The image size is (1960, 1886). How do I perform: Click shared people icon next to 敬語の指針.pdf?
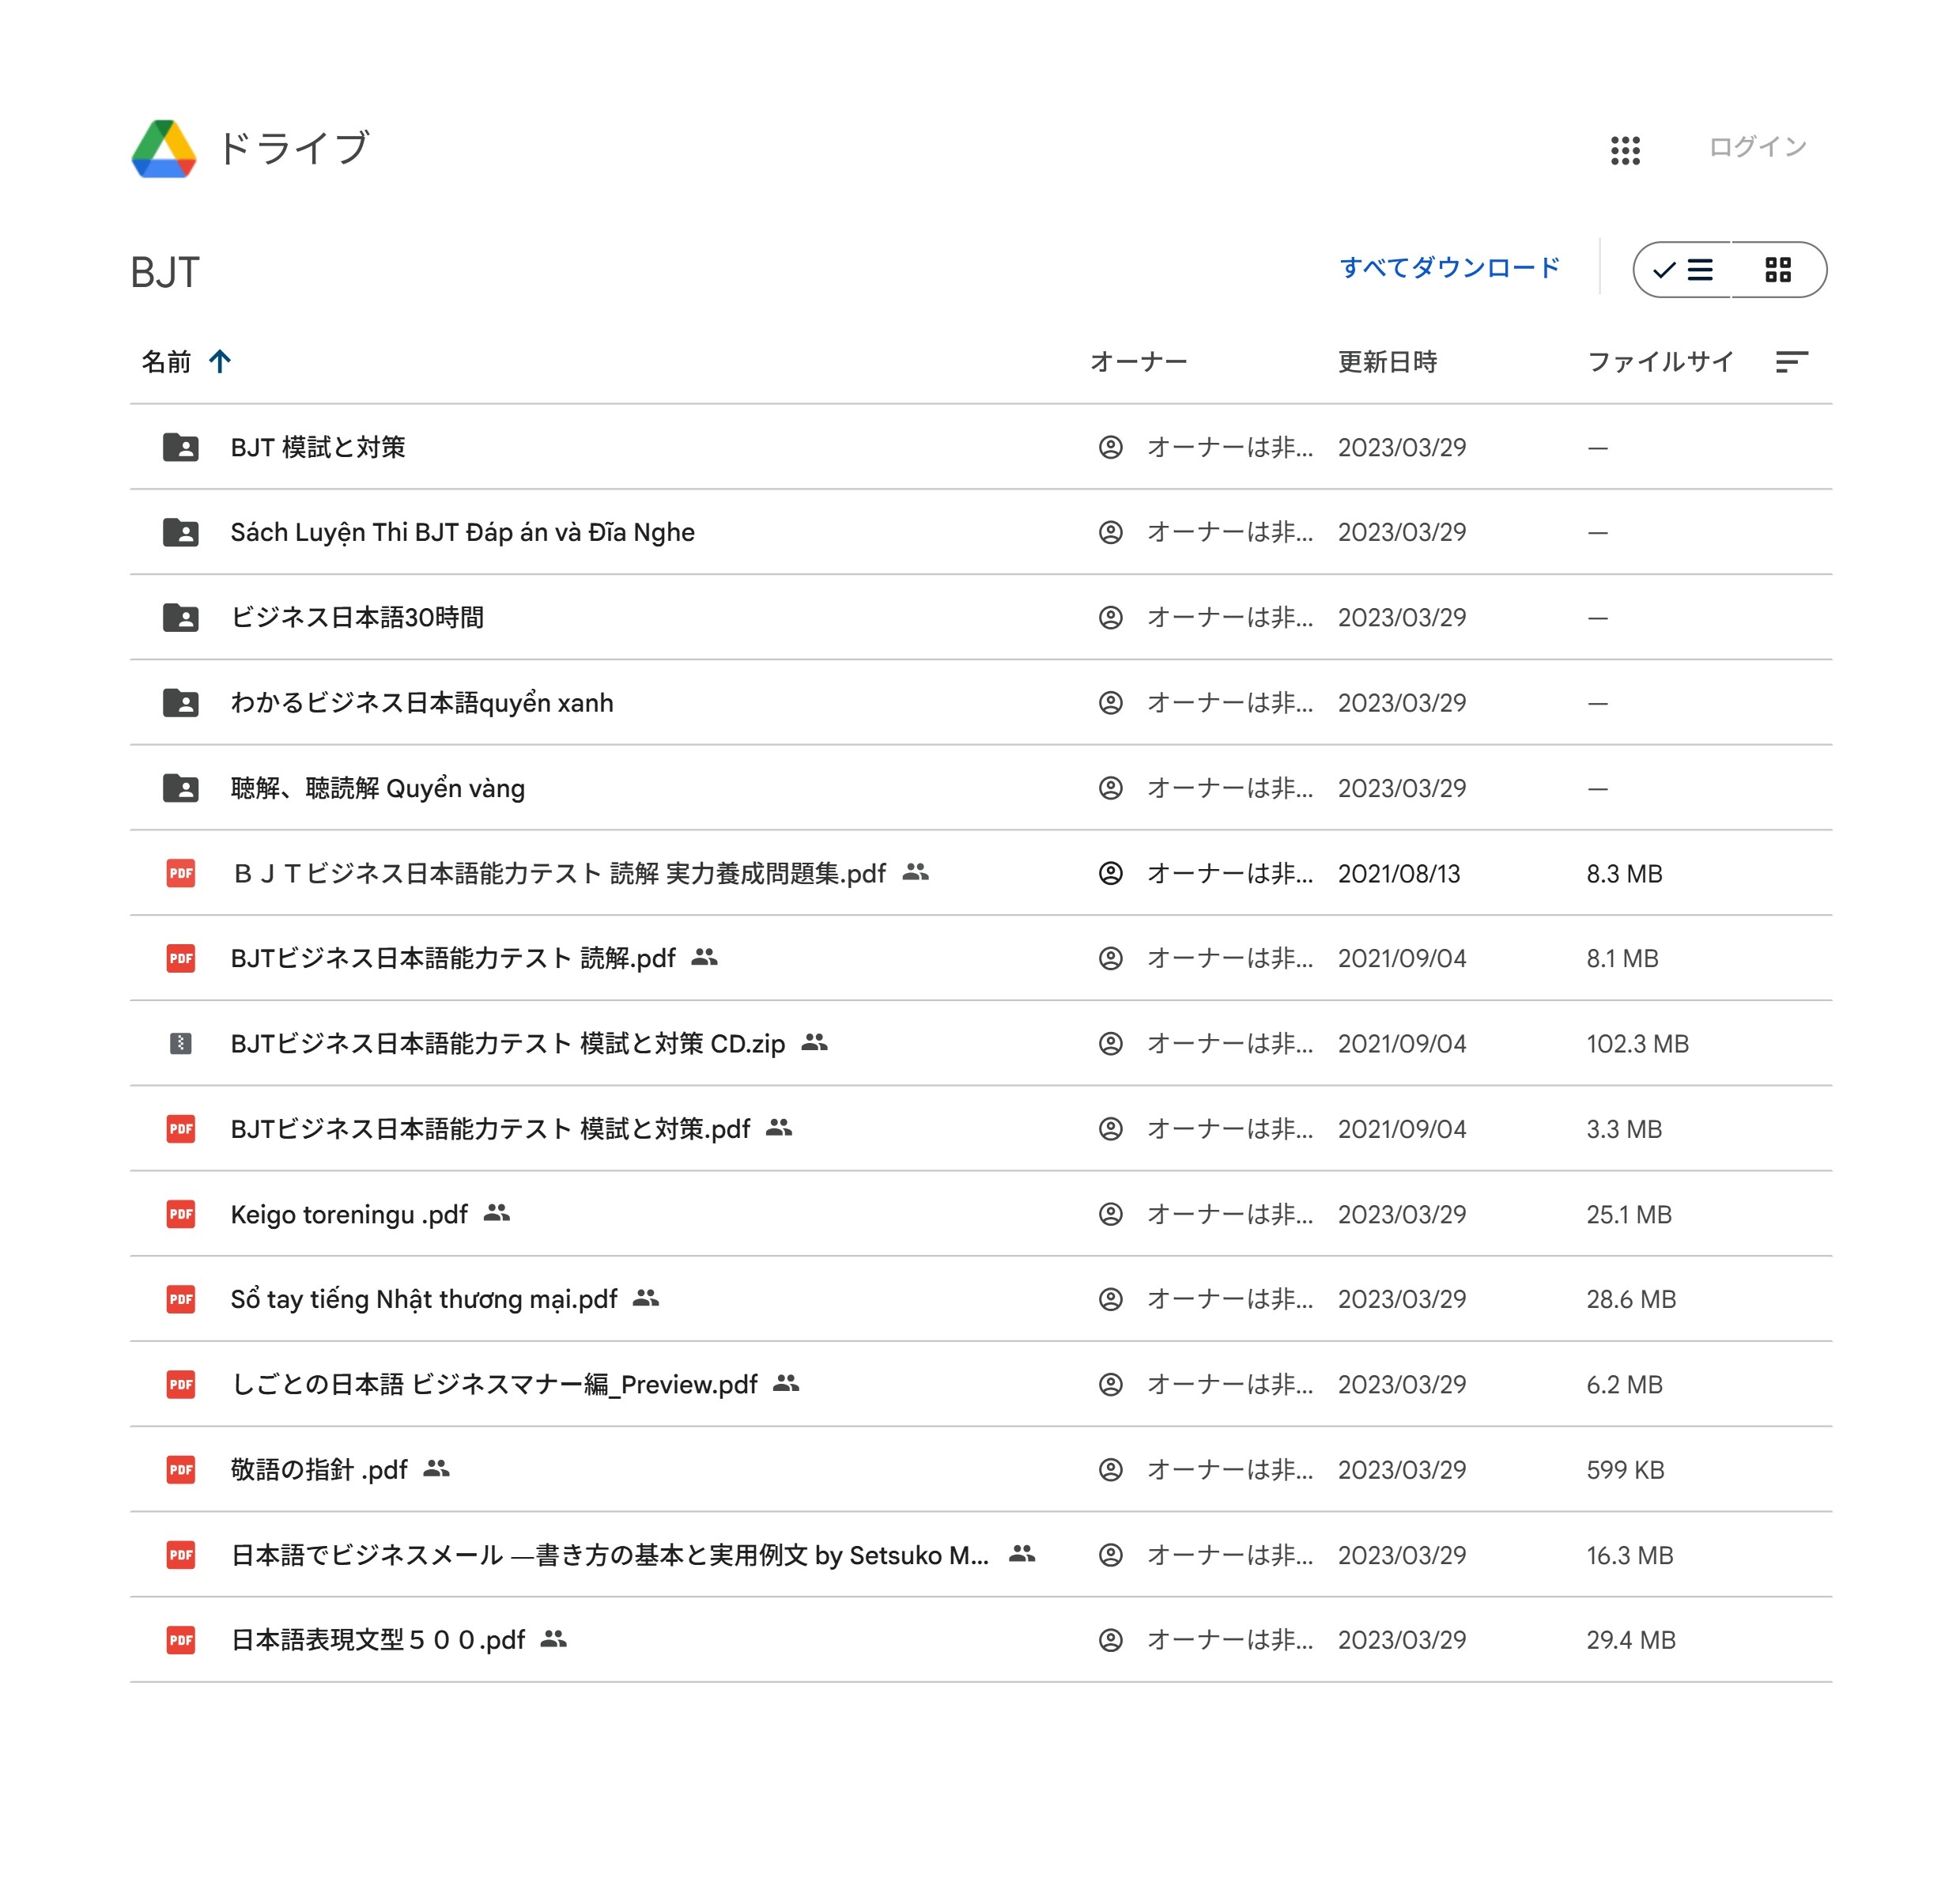(x=436, y=1468)
